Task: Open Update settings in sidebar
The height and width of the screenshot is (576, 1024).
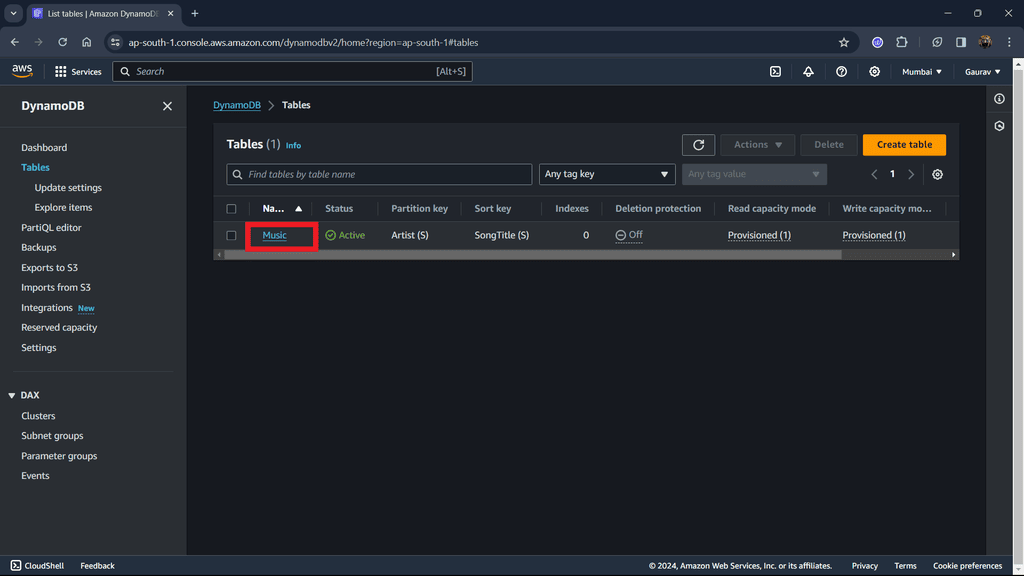Action: 68,187
